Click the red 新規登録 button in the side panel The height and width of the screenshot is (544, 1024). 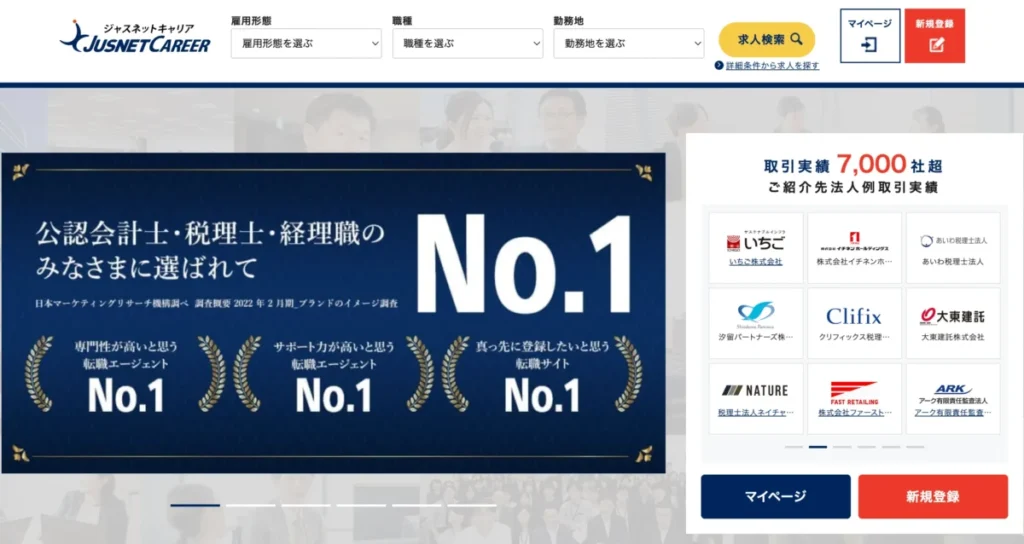pos(933,497)
